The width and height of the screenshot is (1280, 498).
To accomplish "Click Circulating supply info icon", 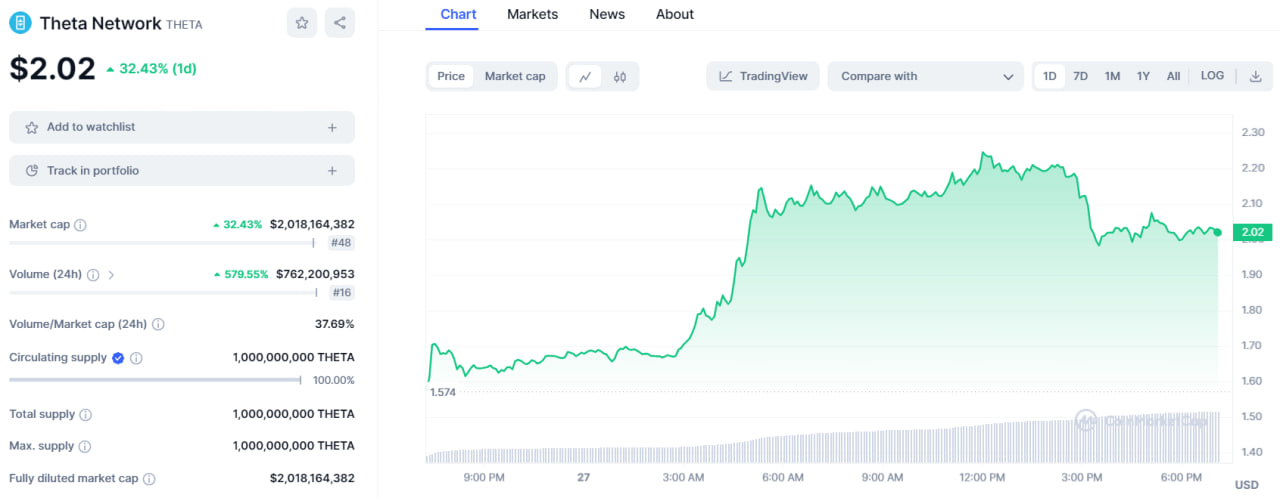I will click(x=136, y=358).
